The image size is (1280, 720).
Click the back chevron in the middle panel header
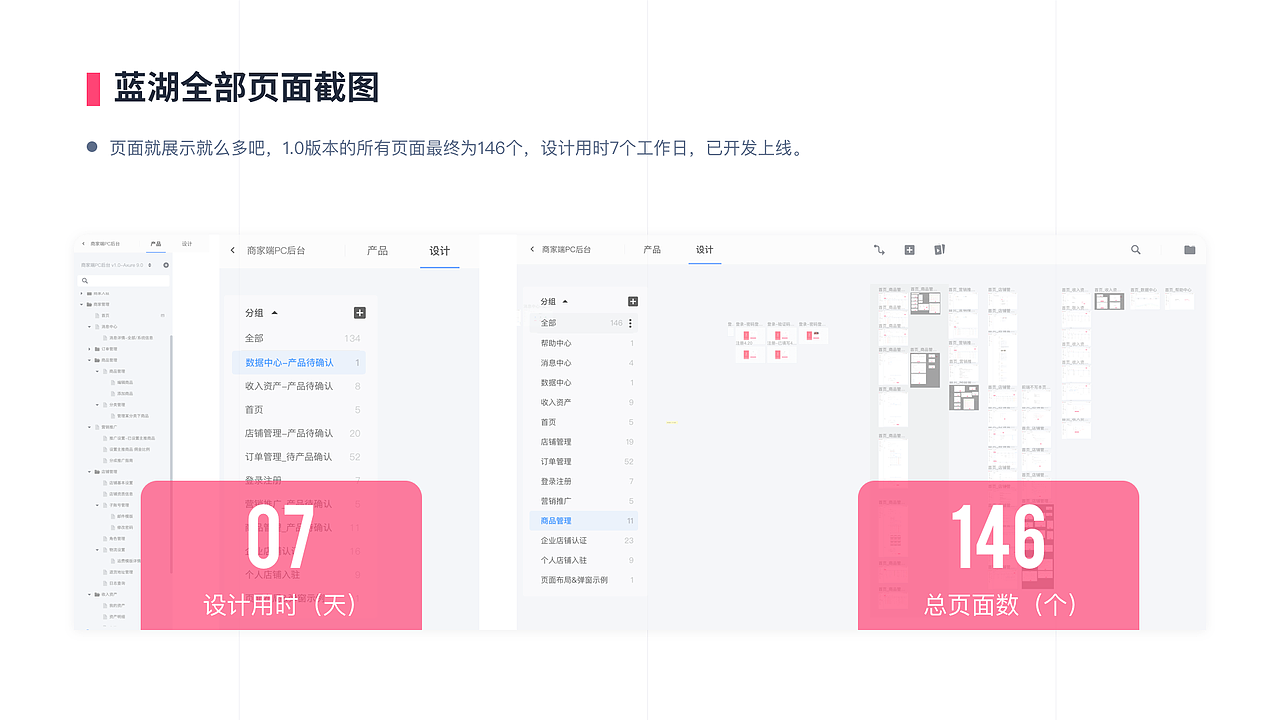click(232, 250)
